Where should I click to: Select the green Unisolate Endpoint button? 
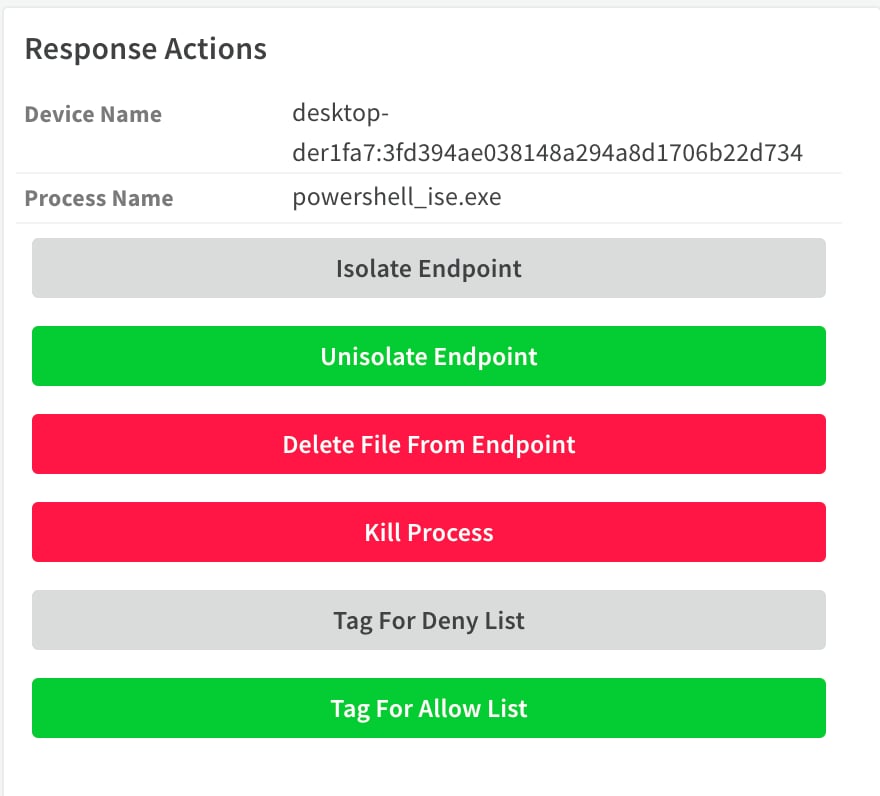(x=429, y=356)
